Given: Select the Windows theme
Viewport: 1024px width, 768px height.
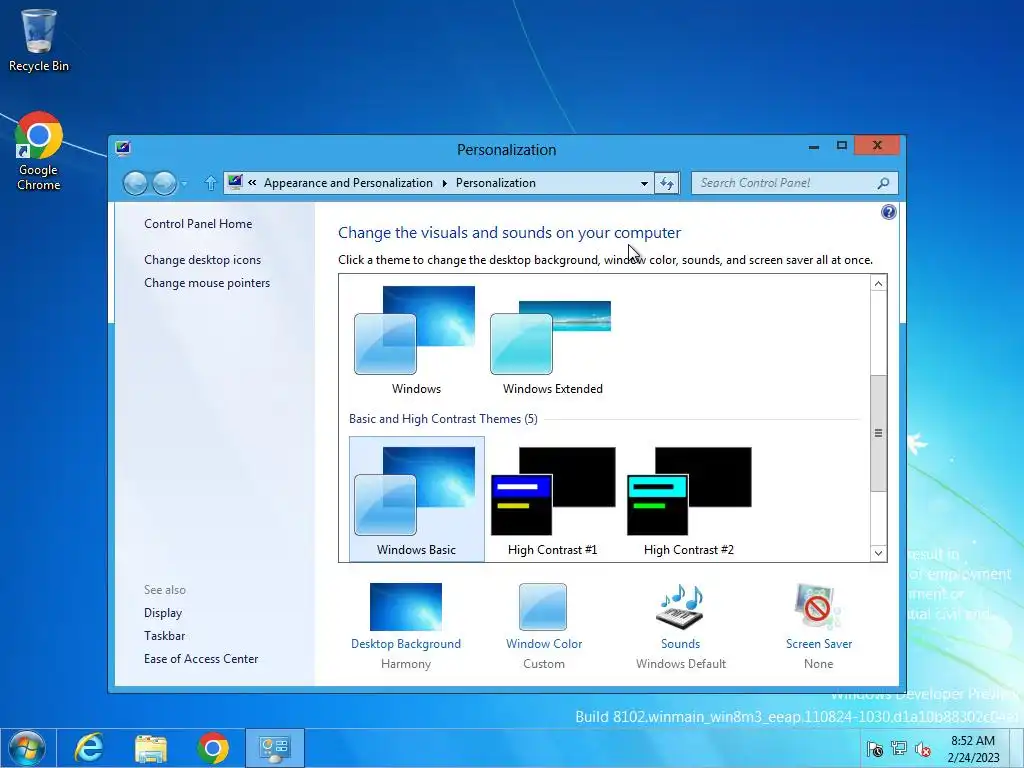Looking at the screenshot, I should pyautogui.click(x=416, y=340).
